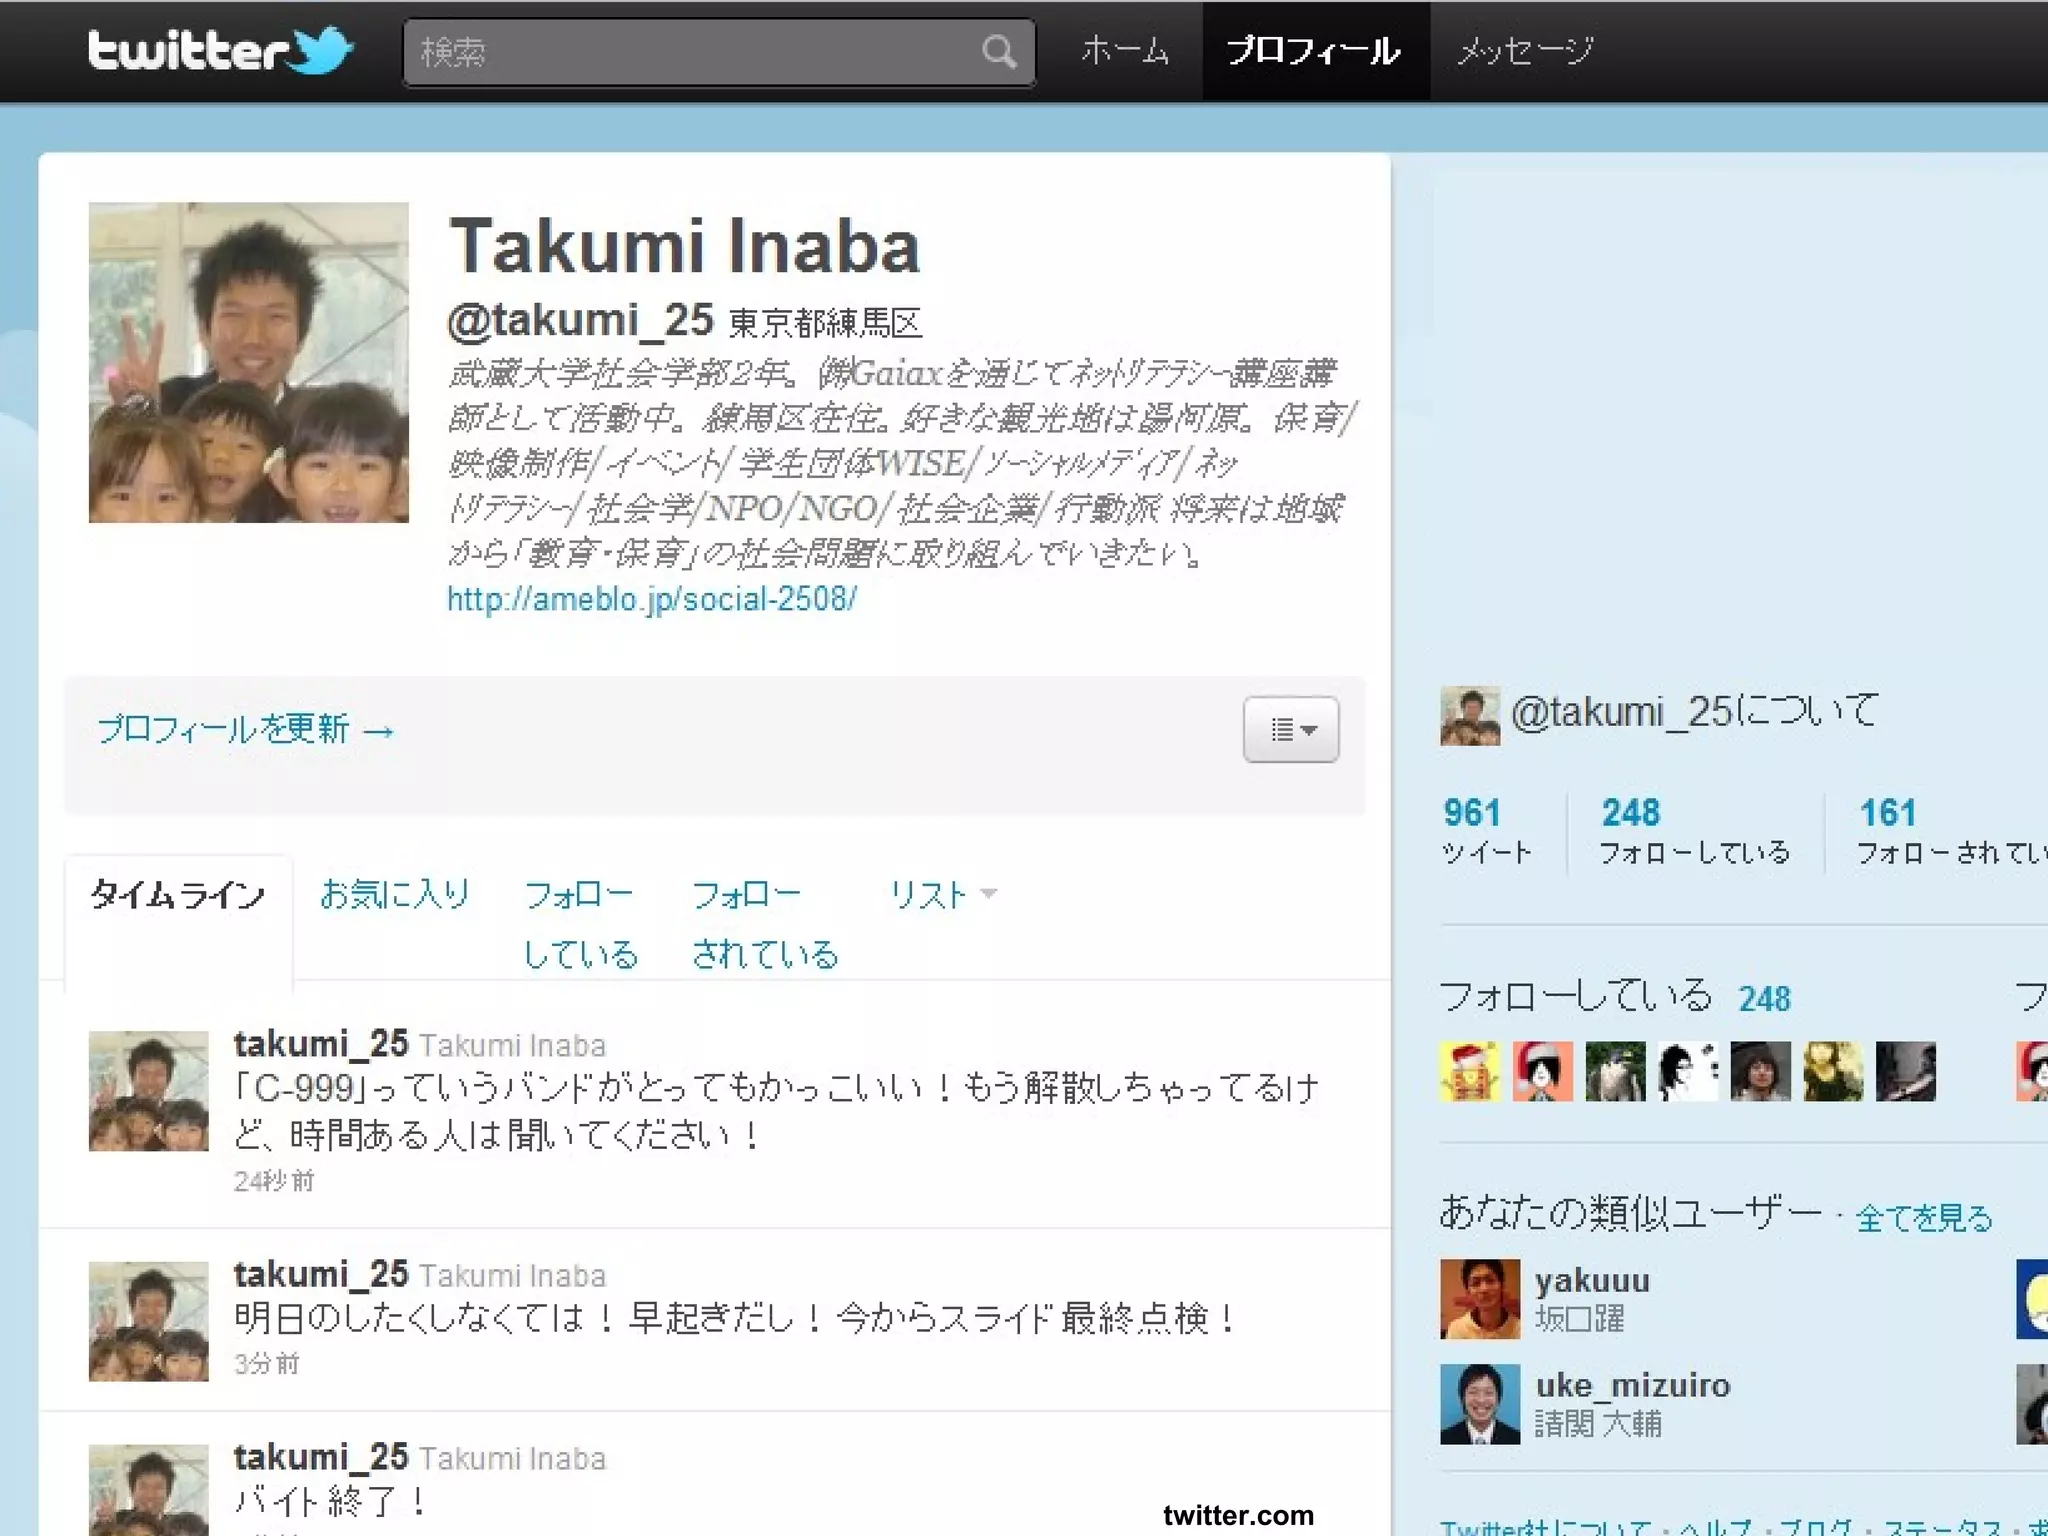This screenshot has width=2048, height=1536.
Task: Focus the 検索 search field
Action: point(690,52)
